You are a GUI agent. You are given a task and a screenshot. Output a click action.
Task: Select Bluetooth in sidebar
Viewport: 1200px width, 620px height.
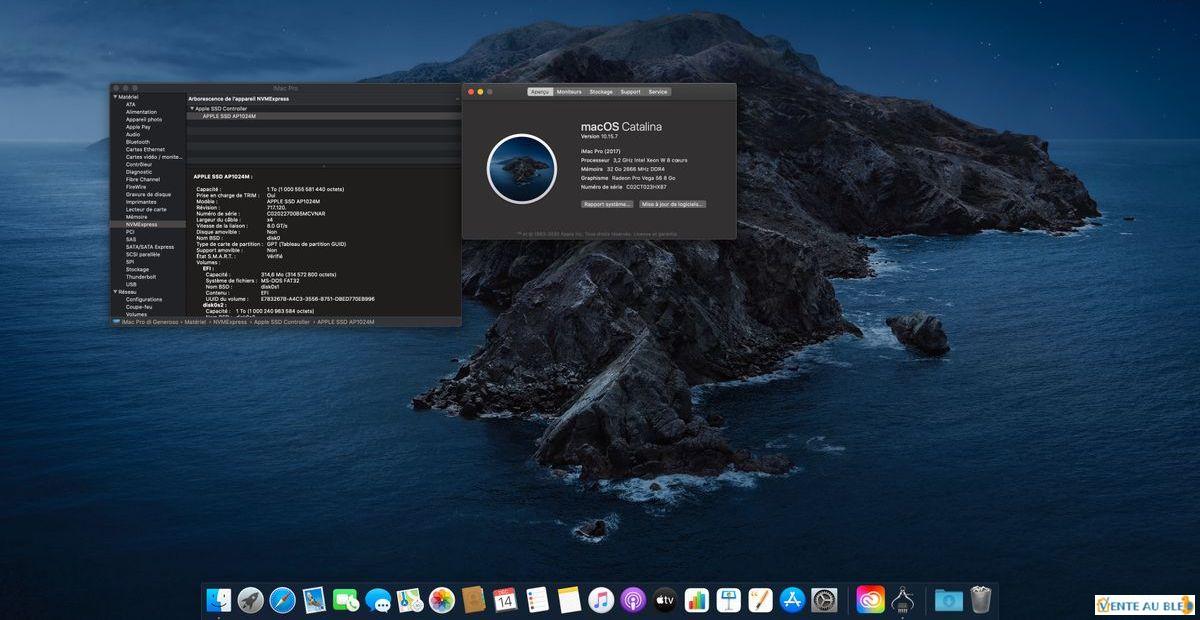tap(138, 142)
